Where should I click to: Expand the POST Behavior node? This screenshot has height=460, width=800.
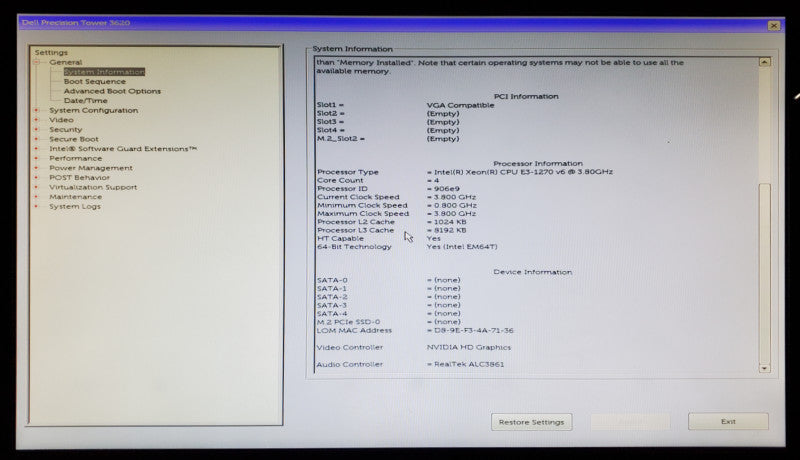coord(36,177)
